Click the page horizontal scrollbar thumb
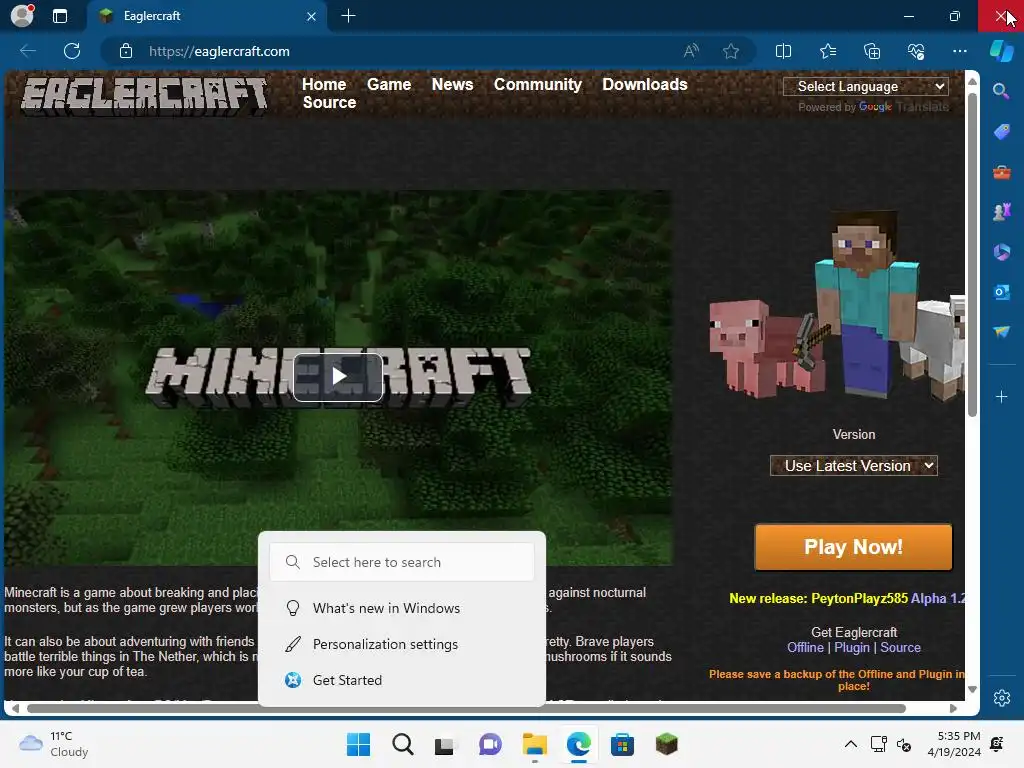1024x768 pixels. click(466, 709)
